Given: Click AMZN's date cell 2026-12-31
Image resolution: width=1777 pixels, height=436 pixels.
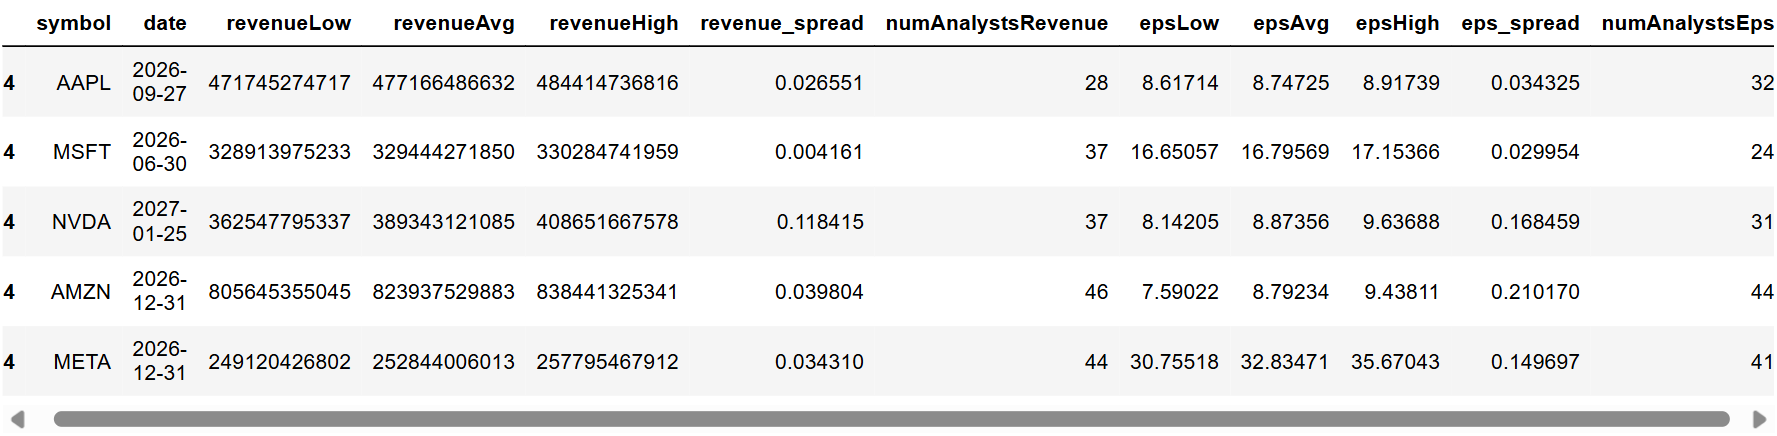Looking at the screenshot, I should (160, 291).
